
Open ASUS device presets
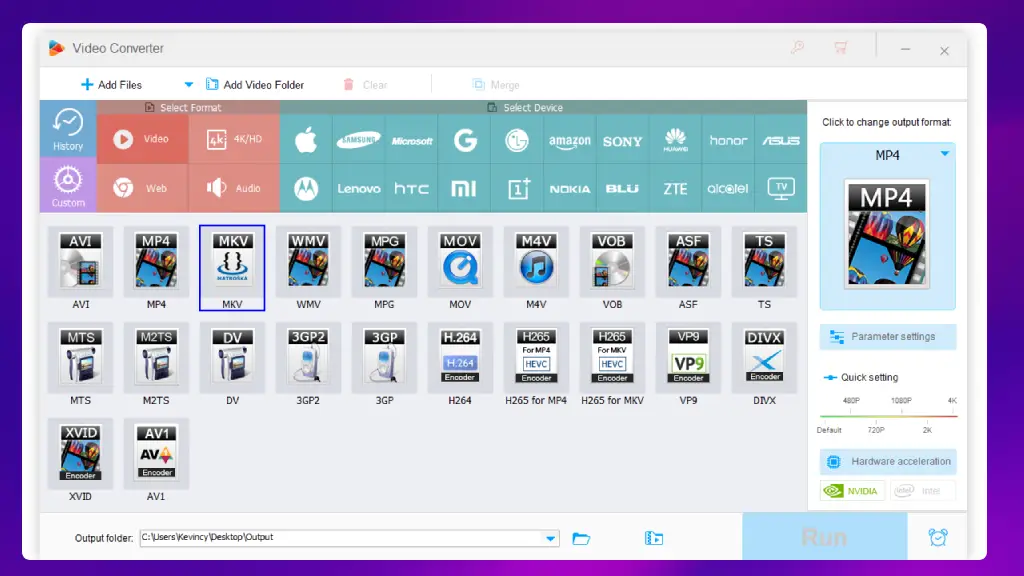pyautogui.click(x=781, y=140)
